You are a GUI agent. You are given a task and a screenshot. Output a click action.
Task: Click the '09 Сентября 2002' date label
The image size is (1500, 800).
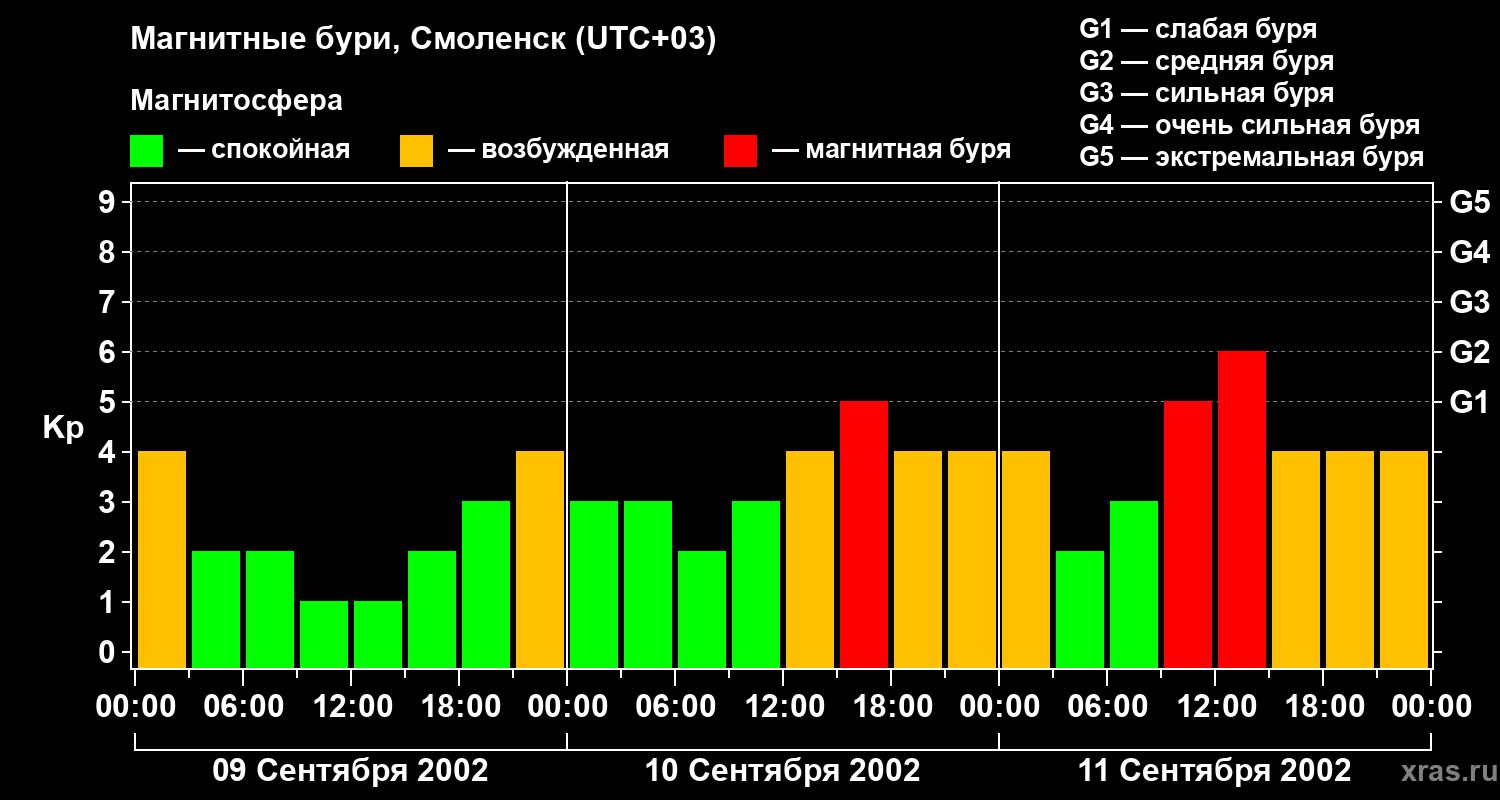(350, 771)
